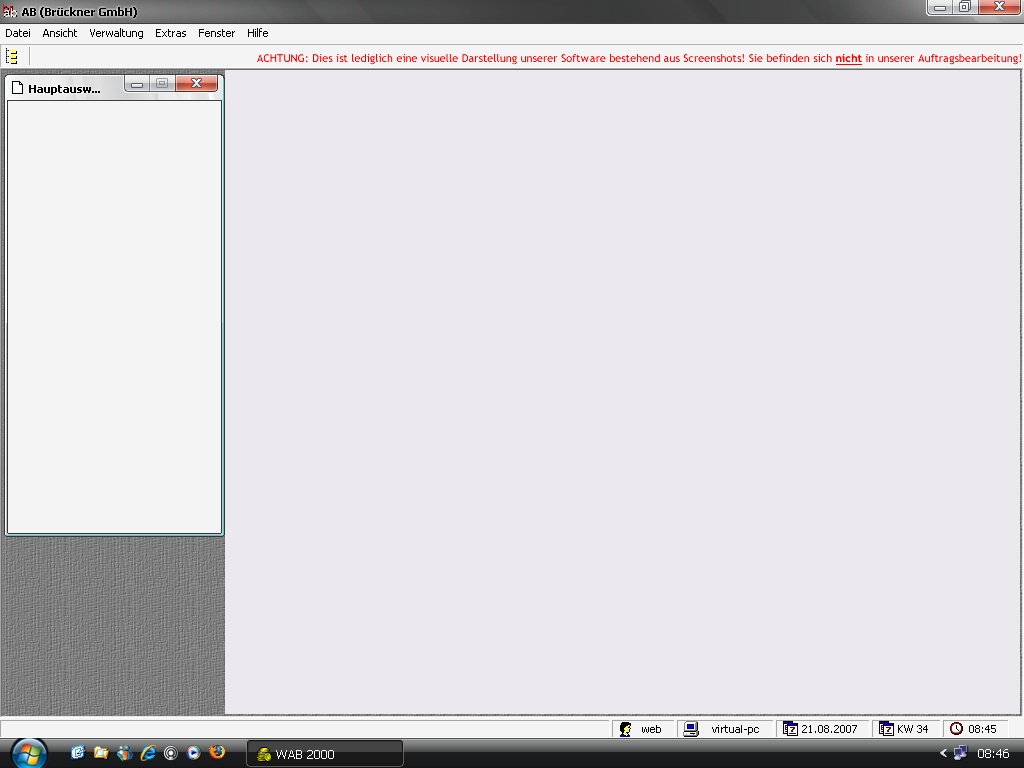Viewport: 1024px width, 768px height.
Task: Minimize the Hauptauswahl child window
Action: 137,84
